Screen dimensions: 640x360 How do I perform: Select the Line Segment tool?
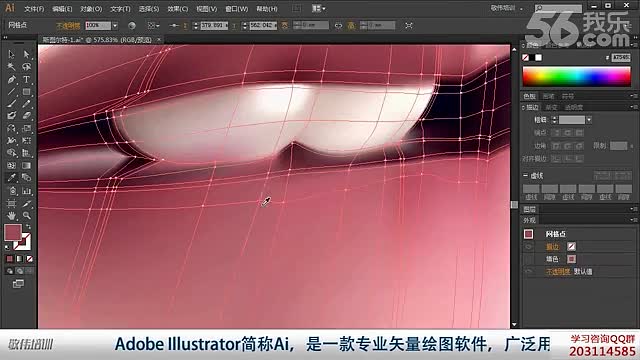[x=11, y=91]
